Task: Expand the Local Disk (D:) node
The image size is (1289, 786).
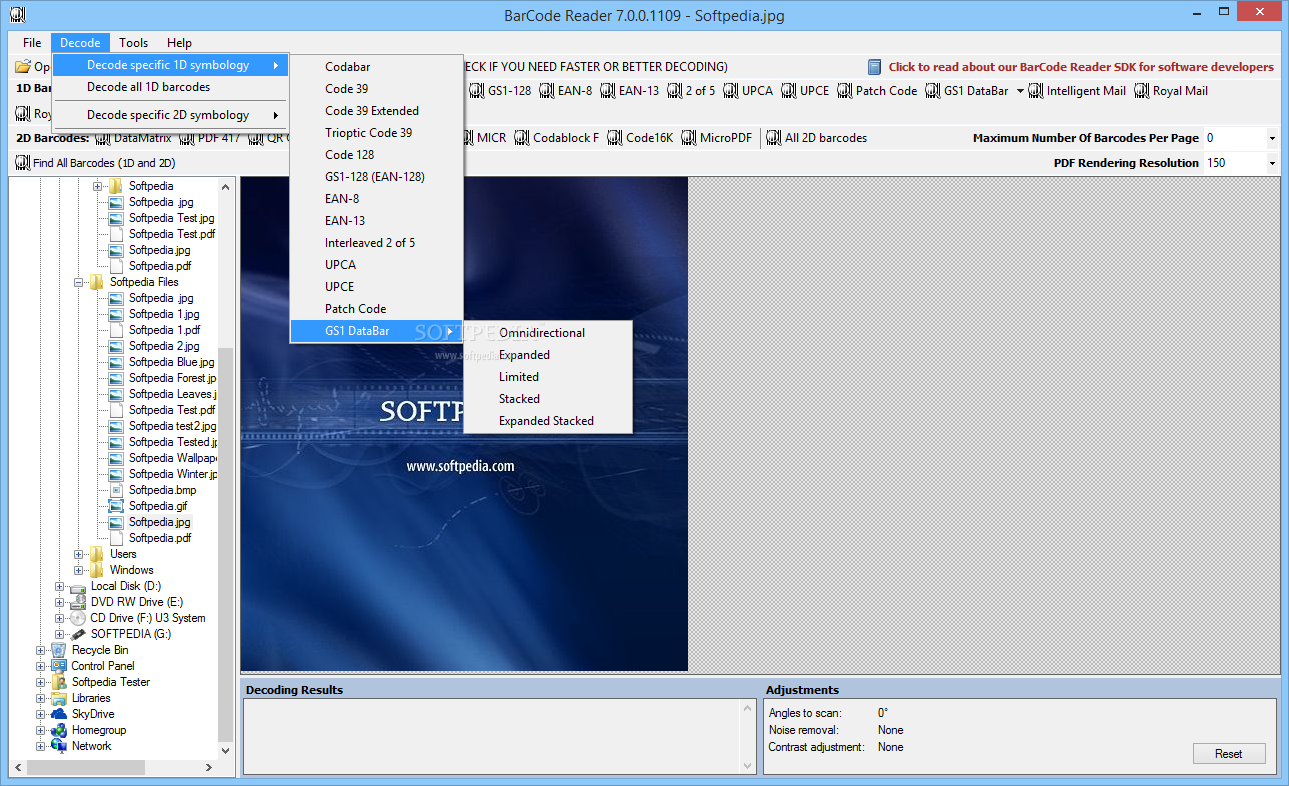Action: [x=60, y=586]
